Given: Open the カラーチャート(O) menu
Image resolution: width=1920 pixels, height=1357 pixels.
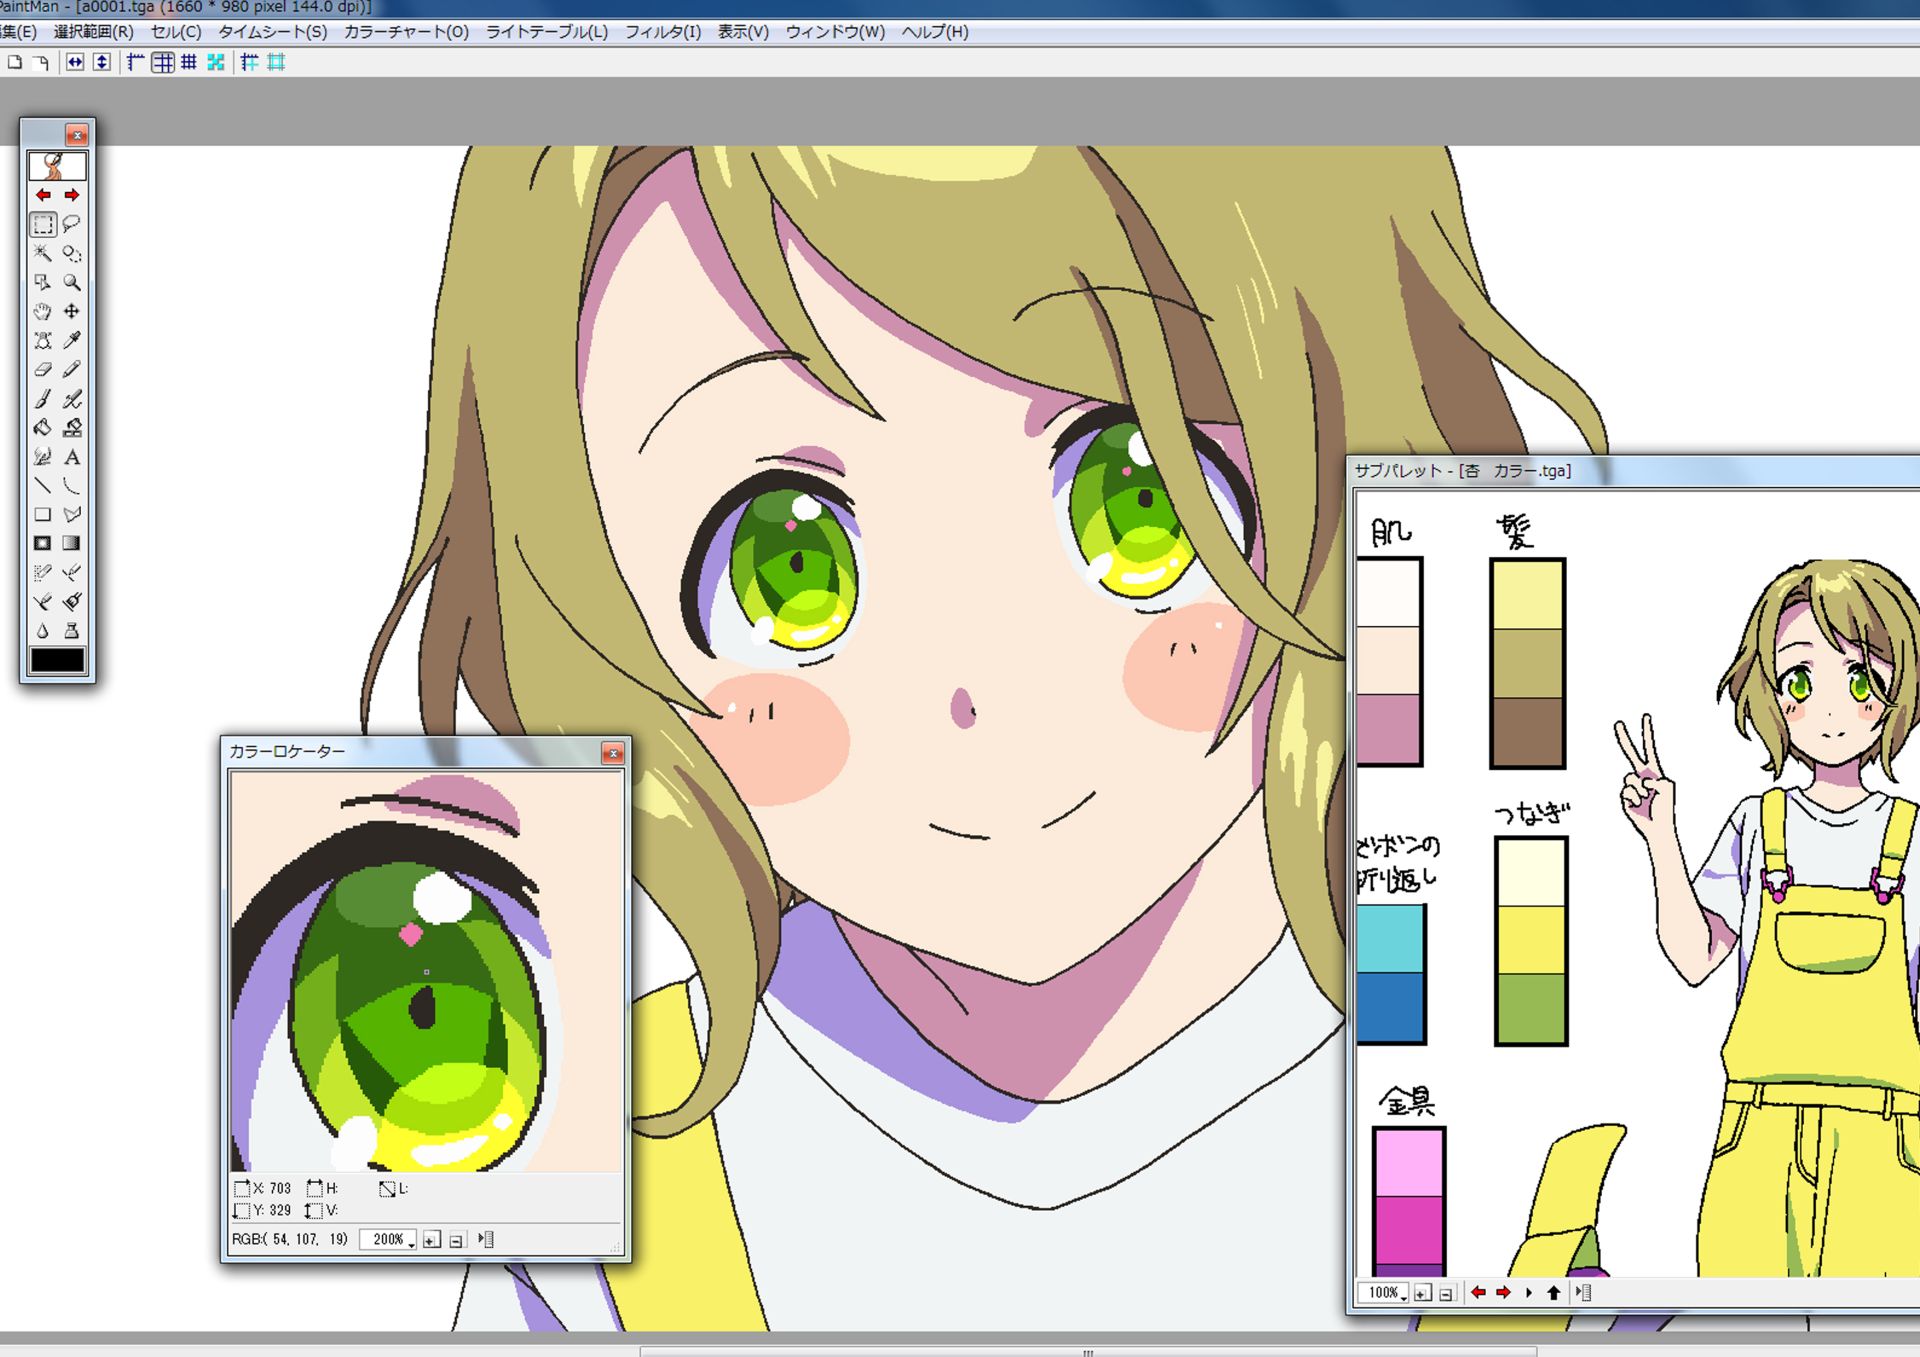Looking at the screenshot, I should [406, 32].
